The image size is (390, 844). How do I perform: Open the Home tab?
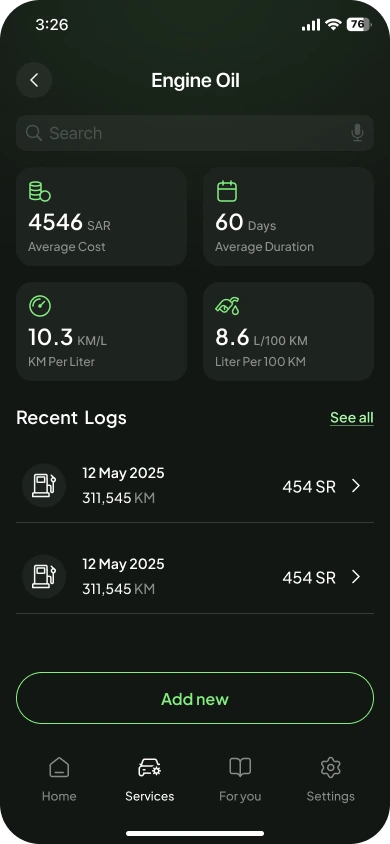coord(59,779)
